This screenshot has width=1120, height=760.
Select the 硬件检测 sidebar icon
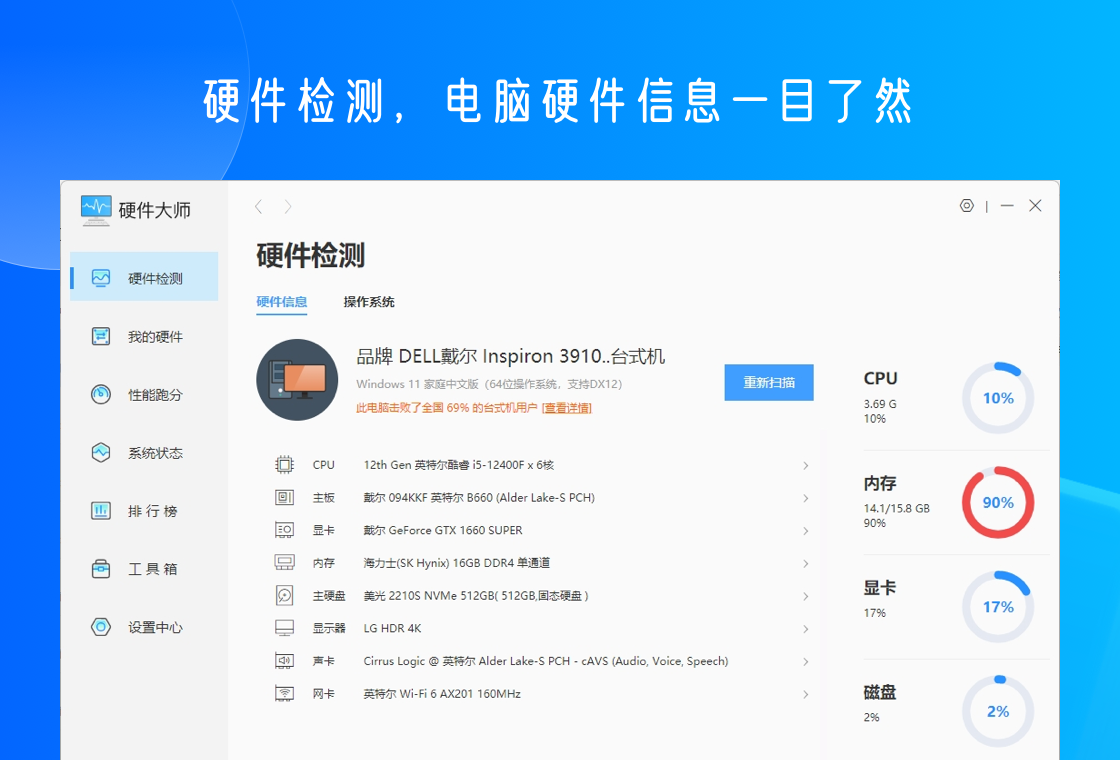(x=101, y=278)
